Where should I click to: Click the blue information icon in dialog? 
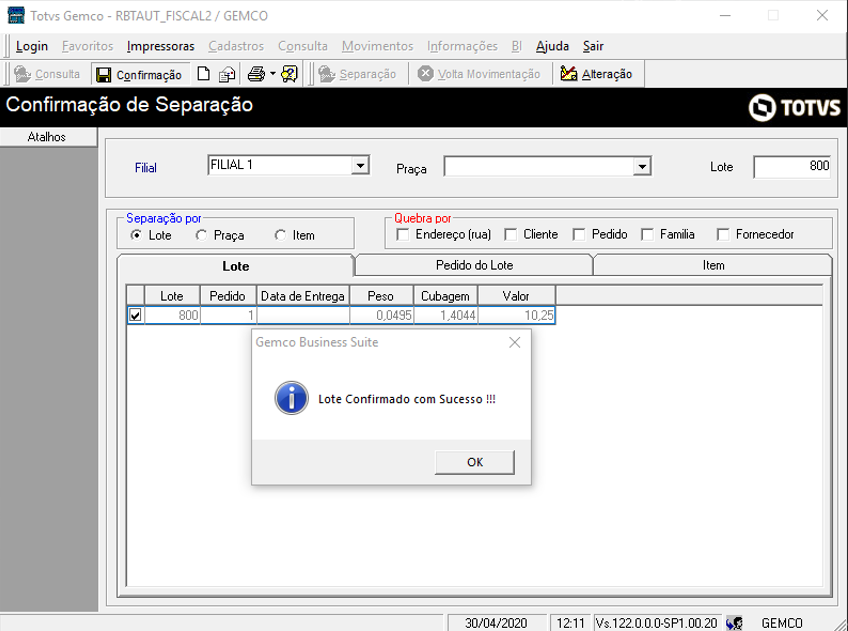pyautogui.click(x=292, y=398)
